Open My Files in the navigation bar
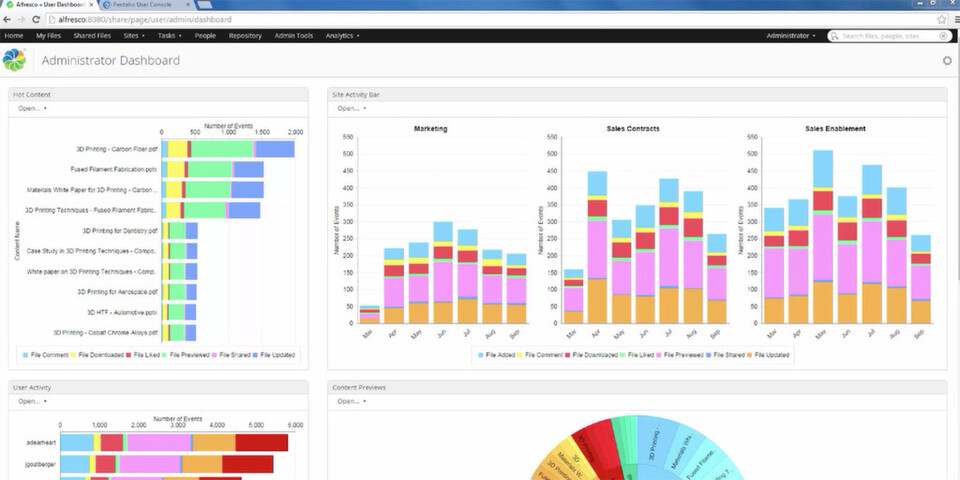Image resolution: width=960 pixels, height=480 pixels. tap(48, 36)
